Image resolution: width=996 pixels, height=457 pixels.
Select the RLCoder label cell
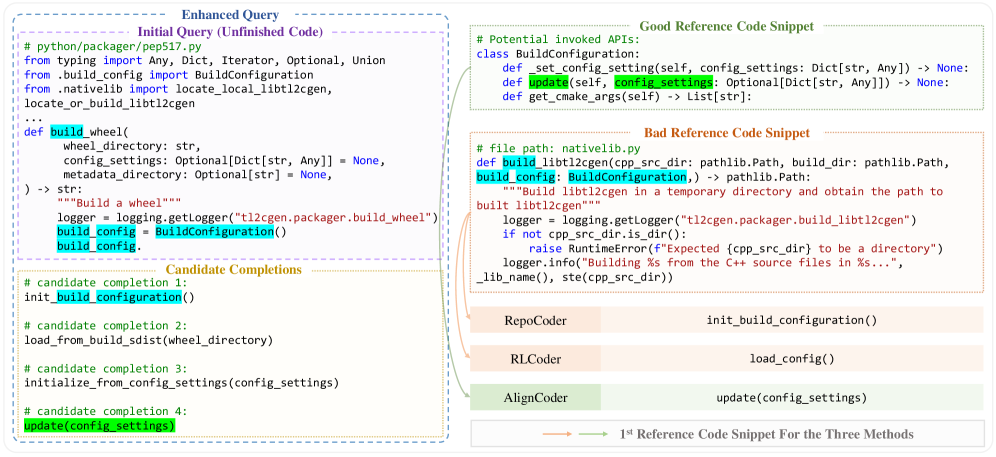coord(535,358)
